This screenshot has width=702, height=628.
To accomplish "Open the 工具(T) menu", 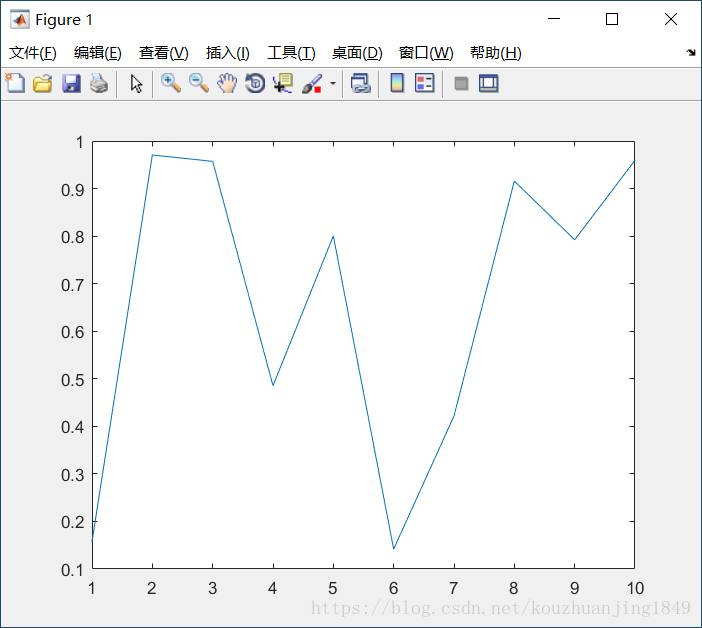I will pyautogui.click(x=291, y=53).
